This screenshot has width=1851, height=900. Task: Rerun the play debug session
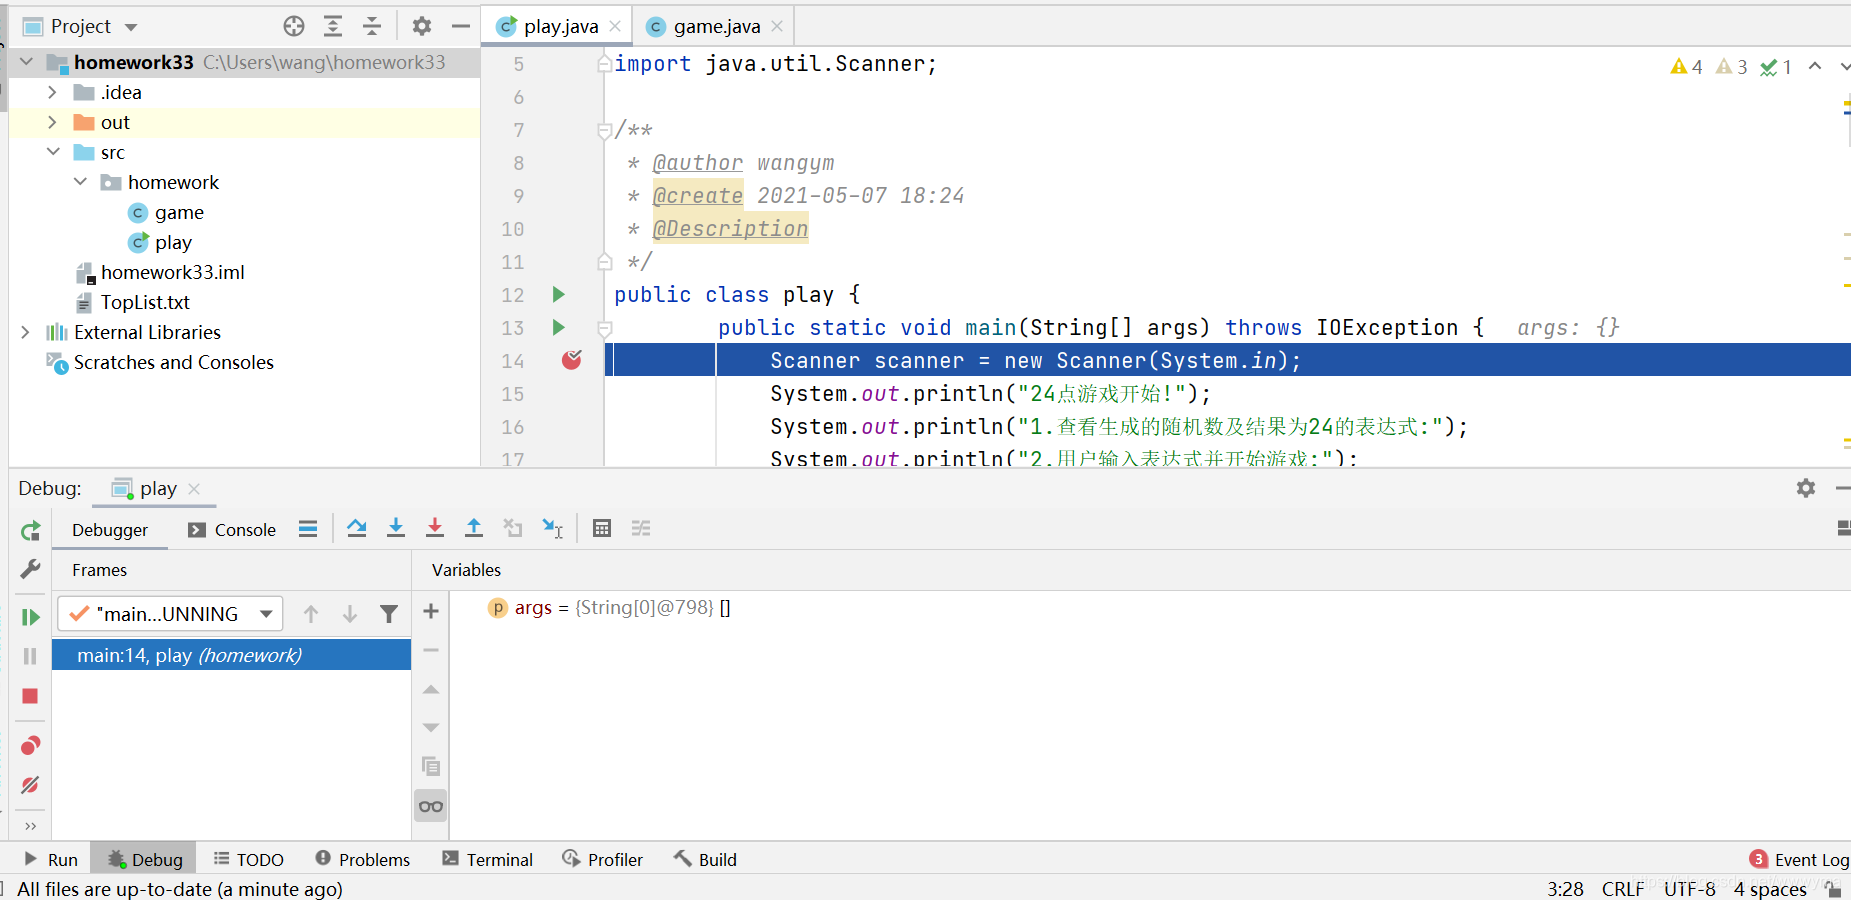[30, 530]
